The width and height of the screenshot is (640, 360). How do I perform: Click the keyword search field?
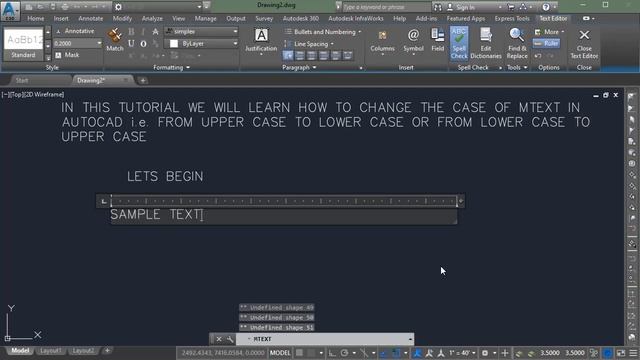pos(386,7)
